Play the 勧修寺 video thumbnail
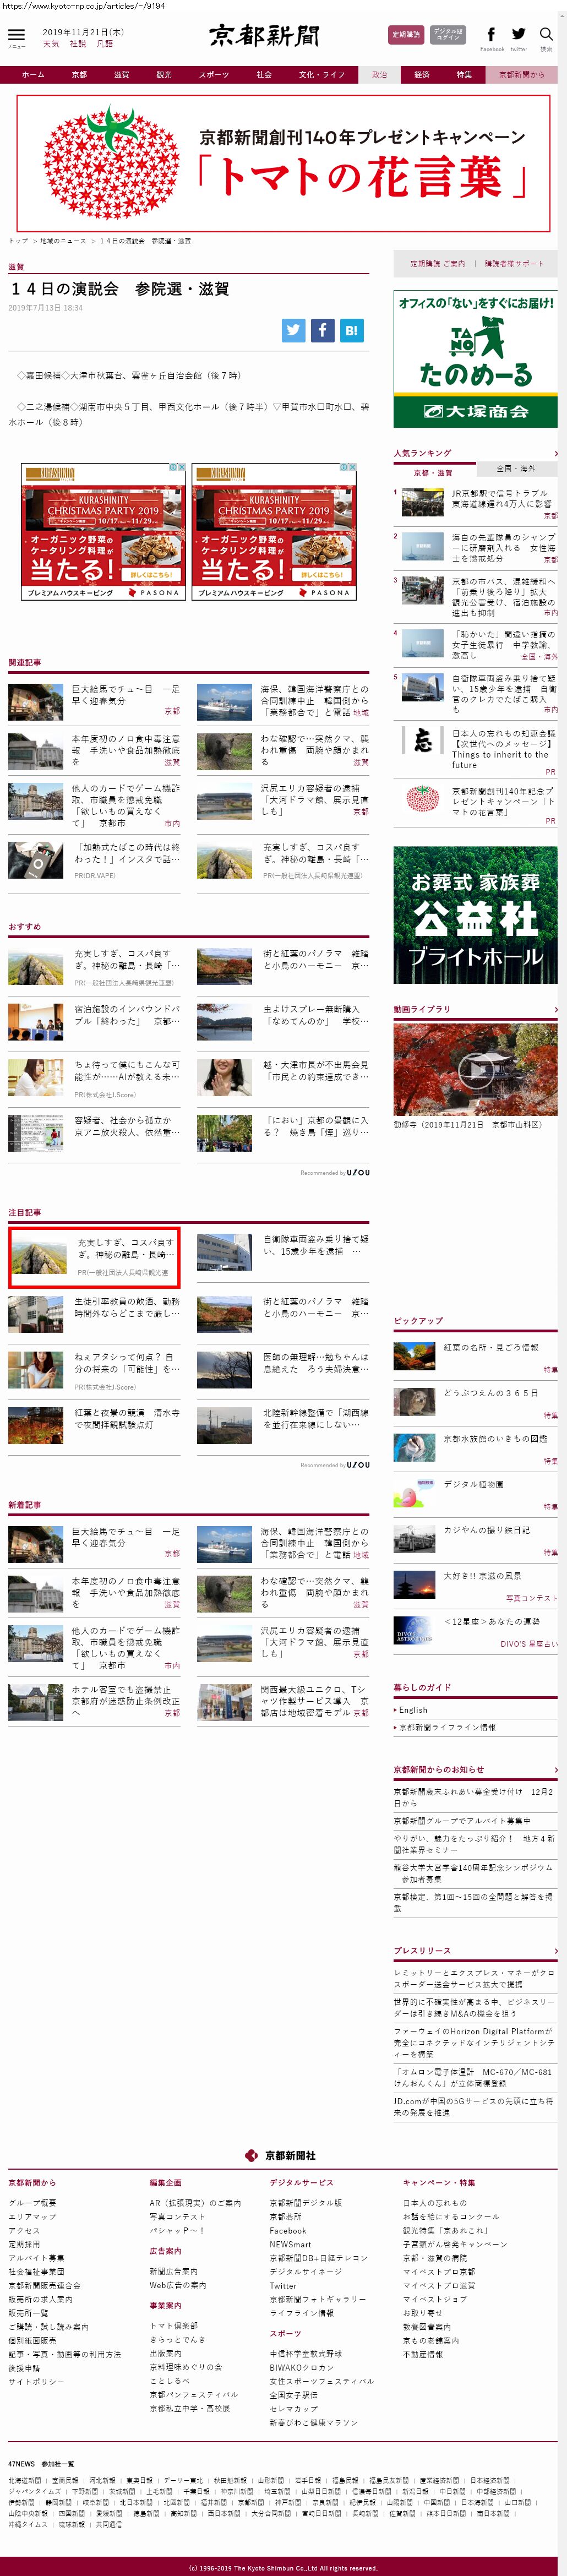Image resolution: width=567 pixels, height=2576 pixels. click(474, 1070)
